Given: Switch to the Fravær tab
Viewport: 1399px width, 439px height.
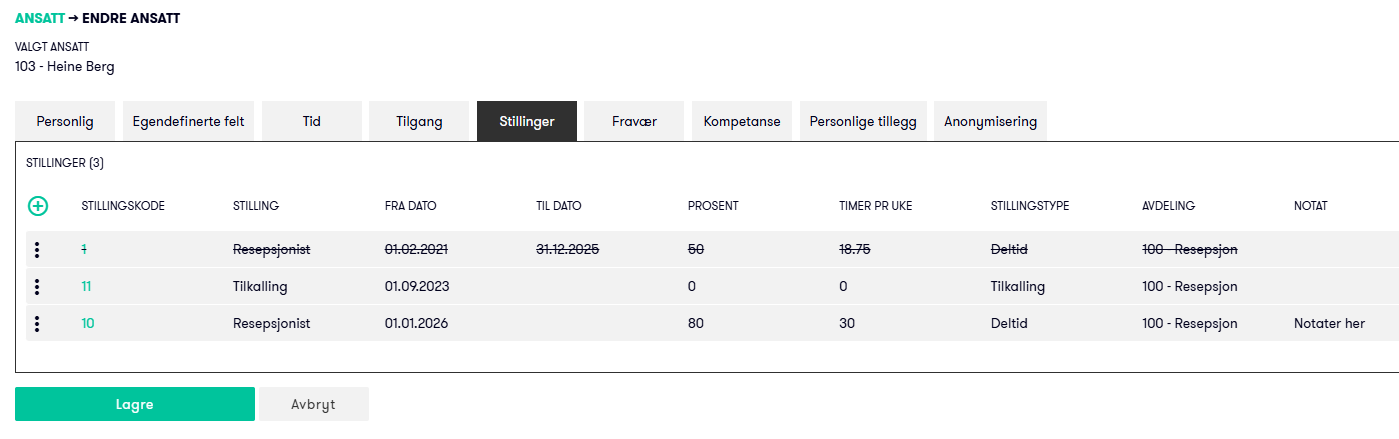Looking at the screenshot, I should 634,121.
